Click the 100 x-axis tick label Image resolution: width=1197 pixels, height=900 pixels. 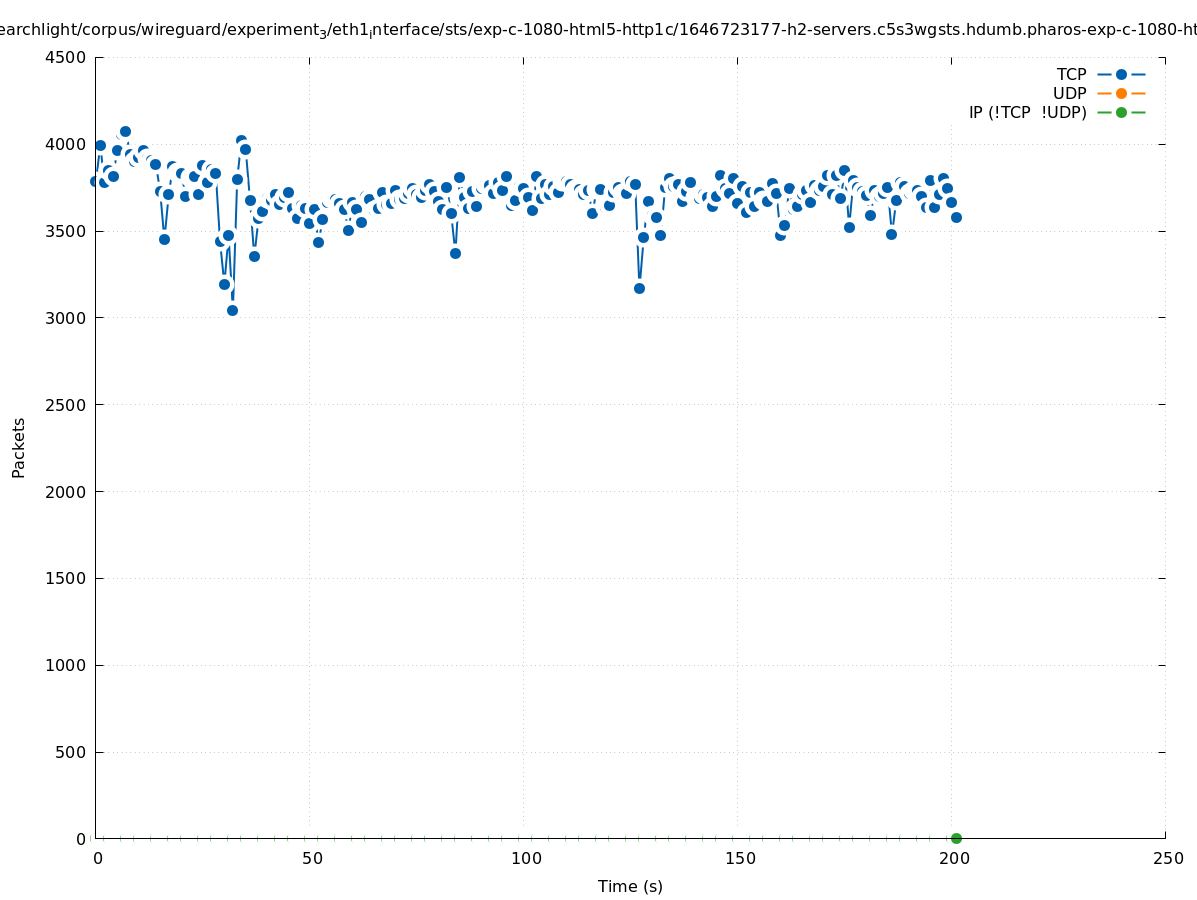[x=526, y=858]
